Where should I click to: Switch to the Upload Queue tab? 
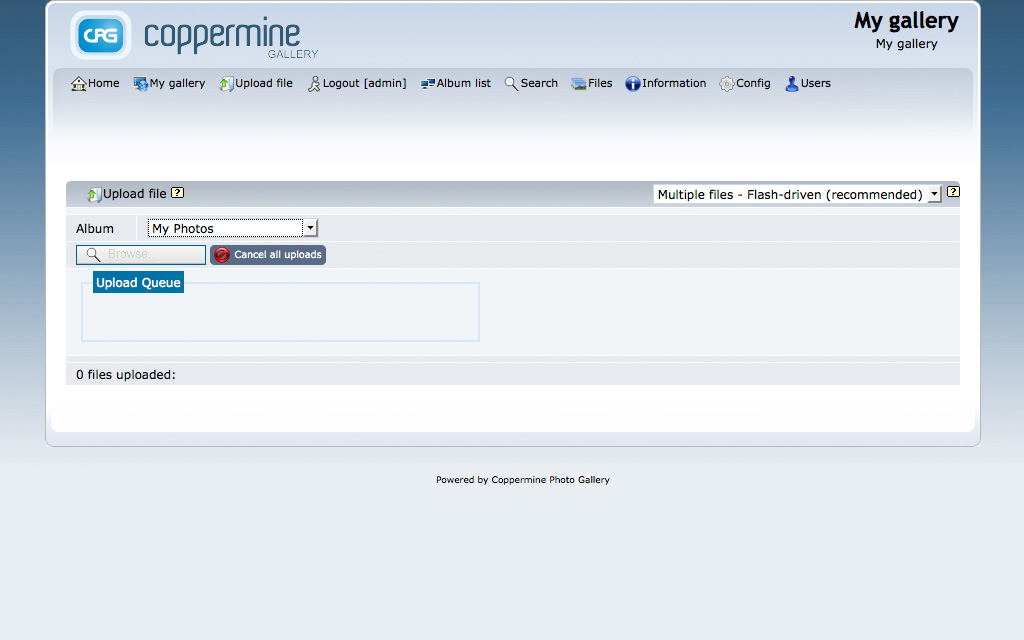137,282
